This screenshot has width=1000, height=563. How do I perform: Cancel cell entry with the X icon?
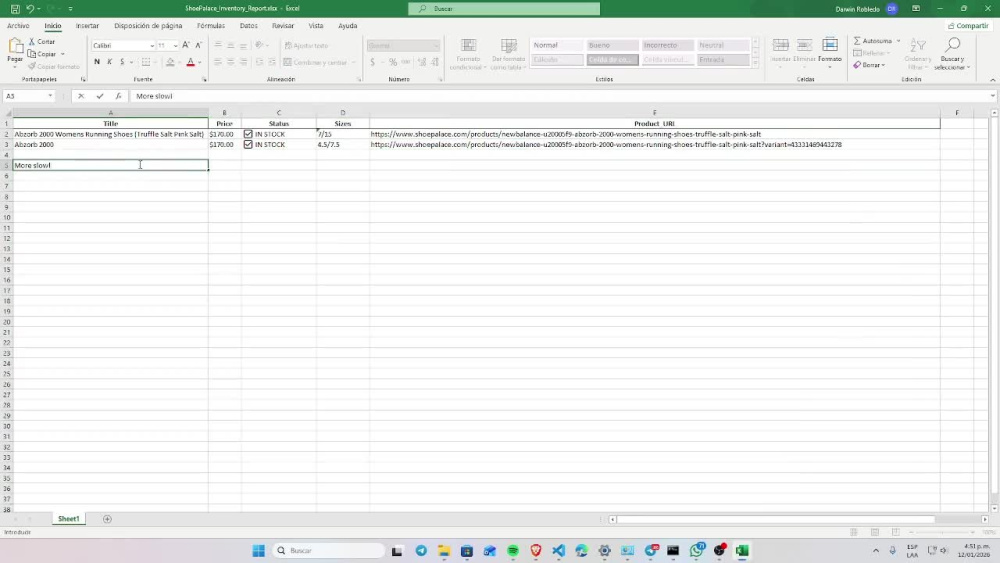[x=81, y=96]
